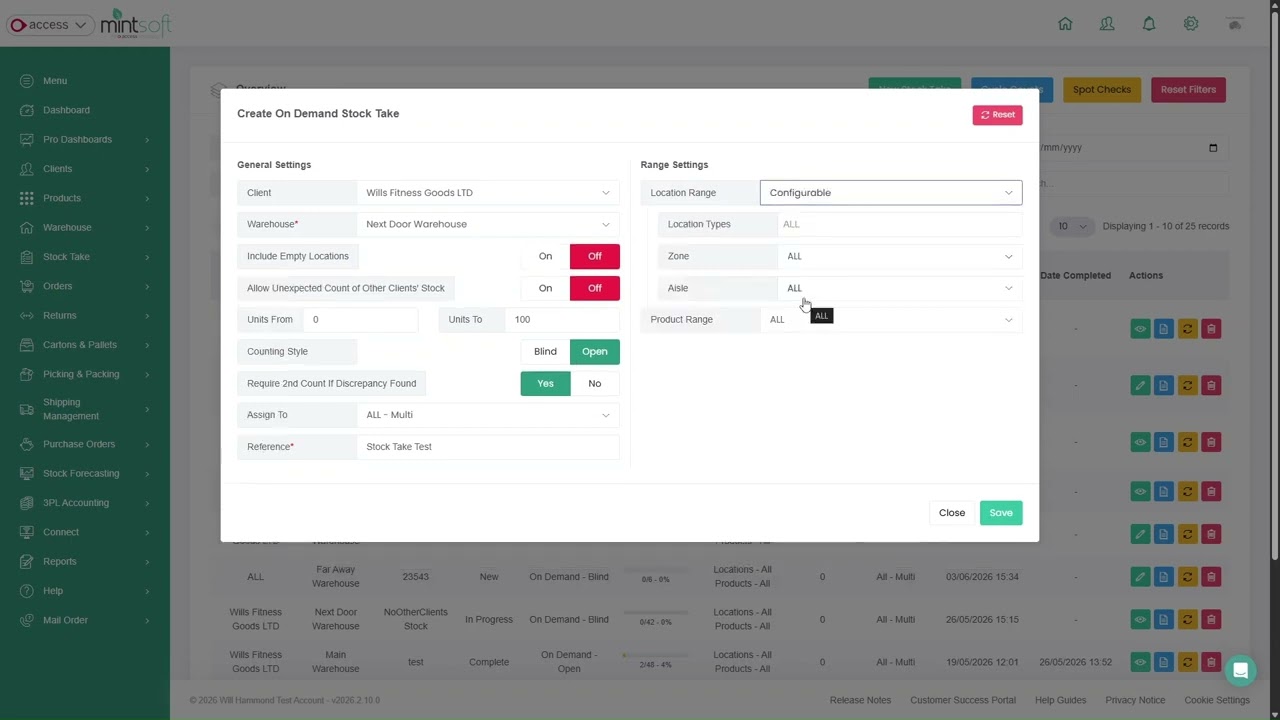Click the 3PL Accounting sidebar icon
This screenshot has width=1280, height=720.
click(26, 503)
